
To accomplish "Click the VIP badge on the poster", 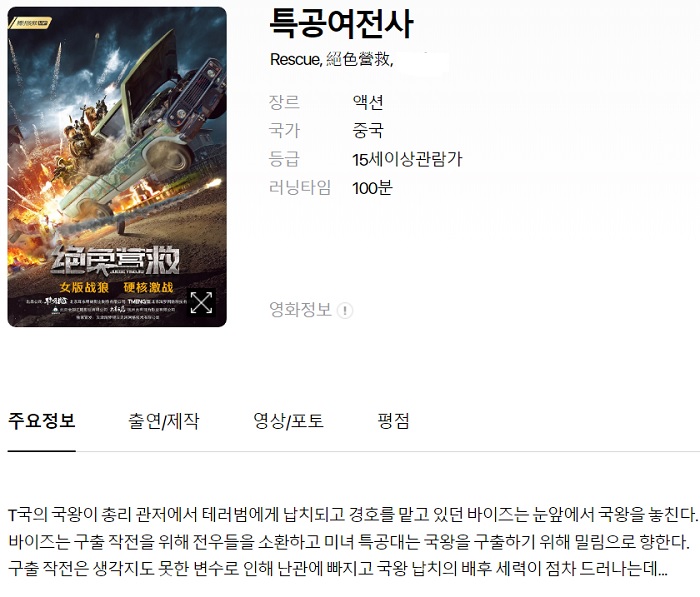I will coord(32,23).
